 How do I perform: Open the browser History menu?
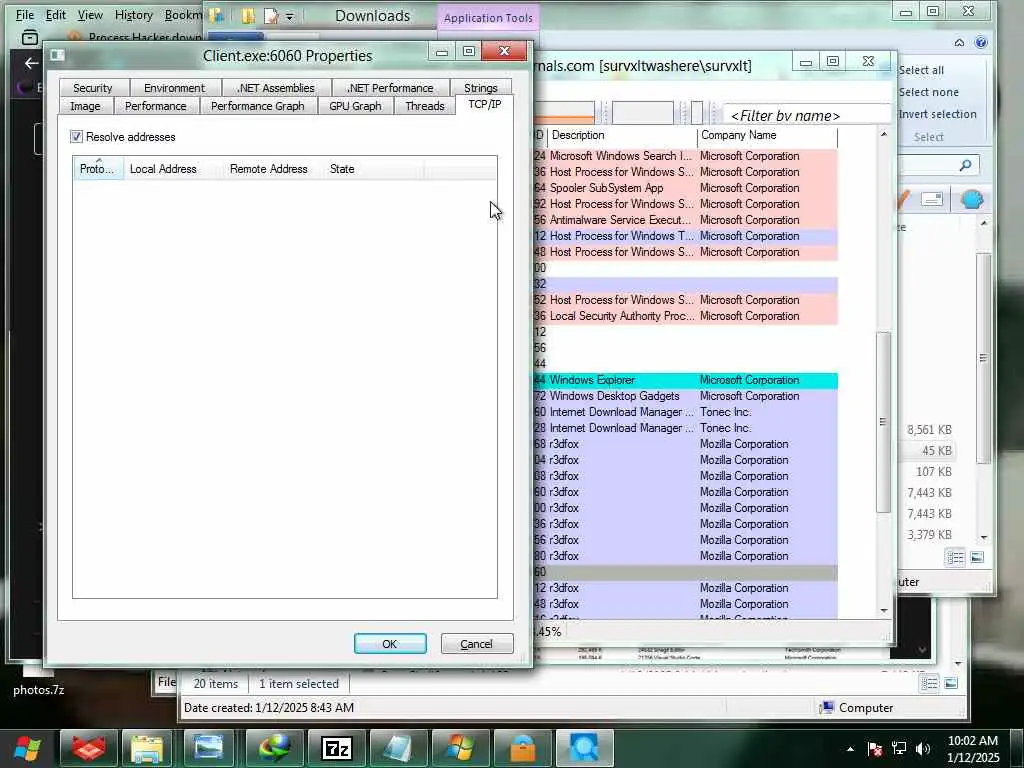pyautogui.click(x=133, y=14)
